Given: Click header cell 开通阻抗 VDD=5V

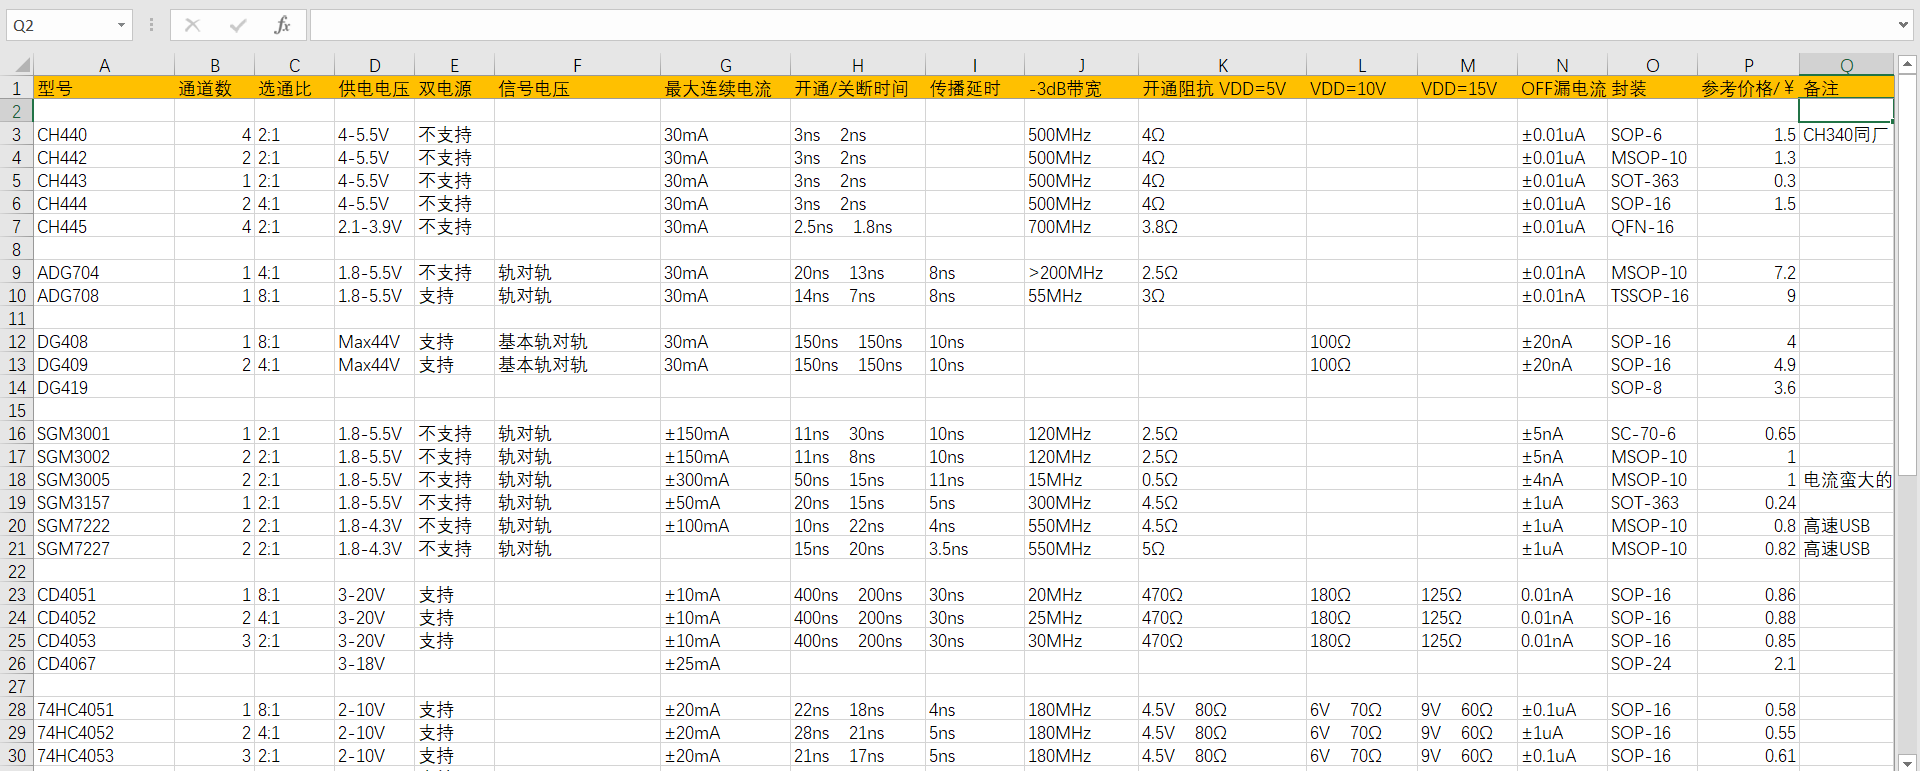Looking at the screenshot, I should point(1222,88).
